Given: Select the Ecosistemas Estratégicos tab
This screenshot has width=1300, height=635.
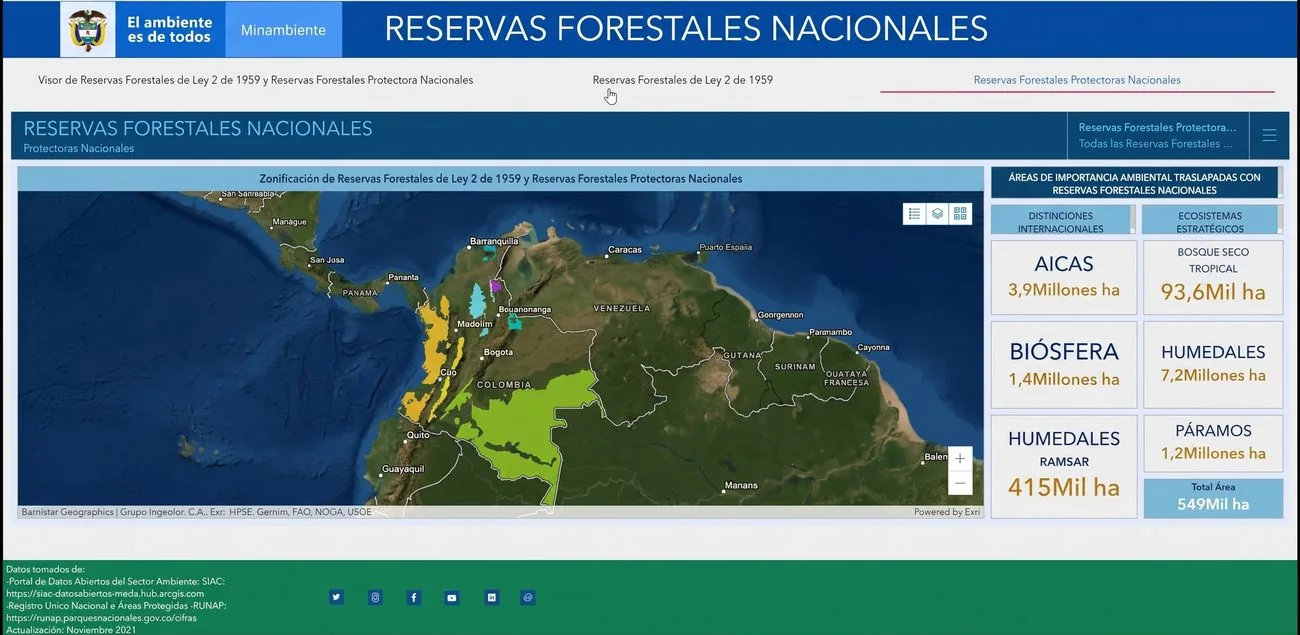Looking at the screenshot, I should coord(1210,221).
